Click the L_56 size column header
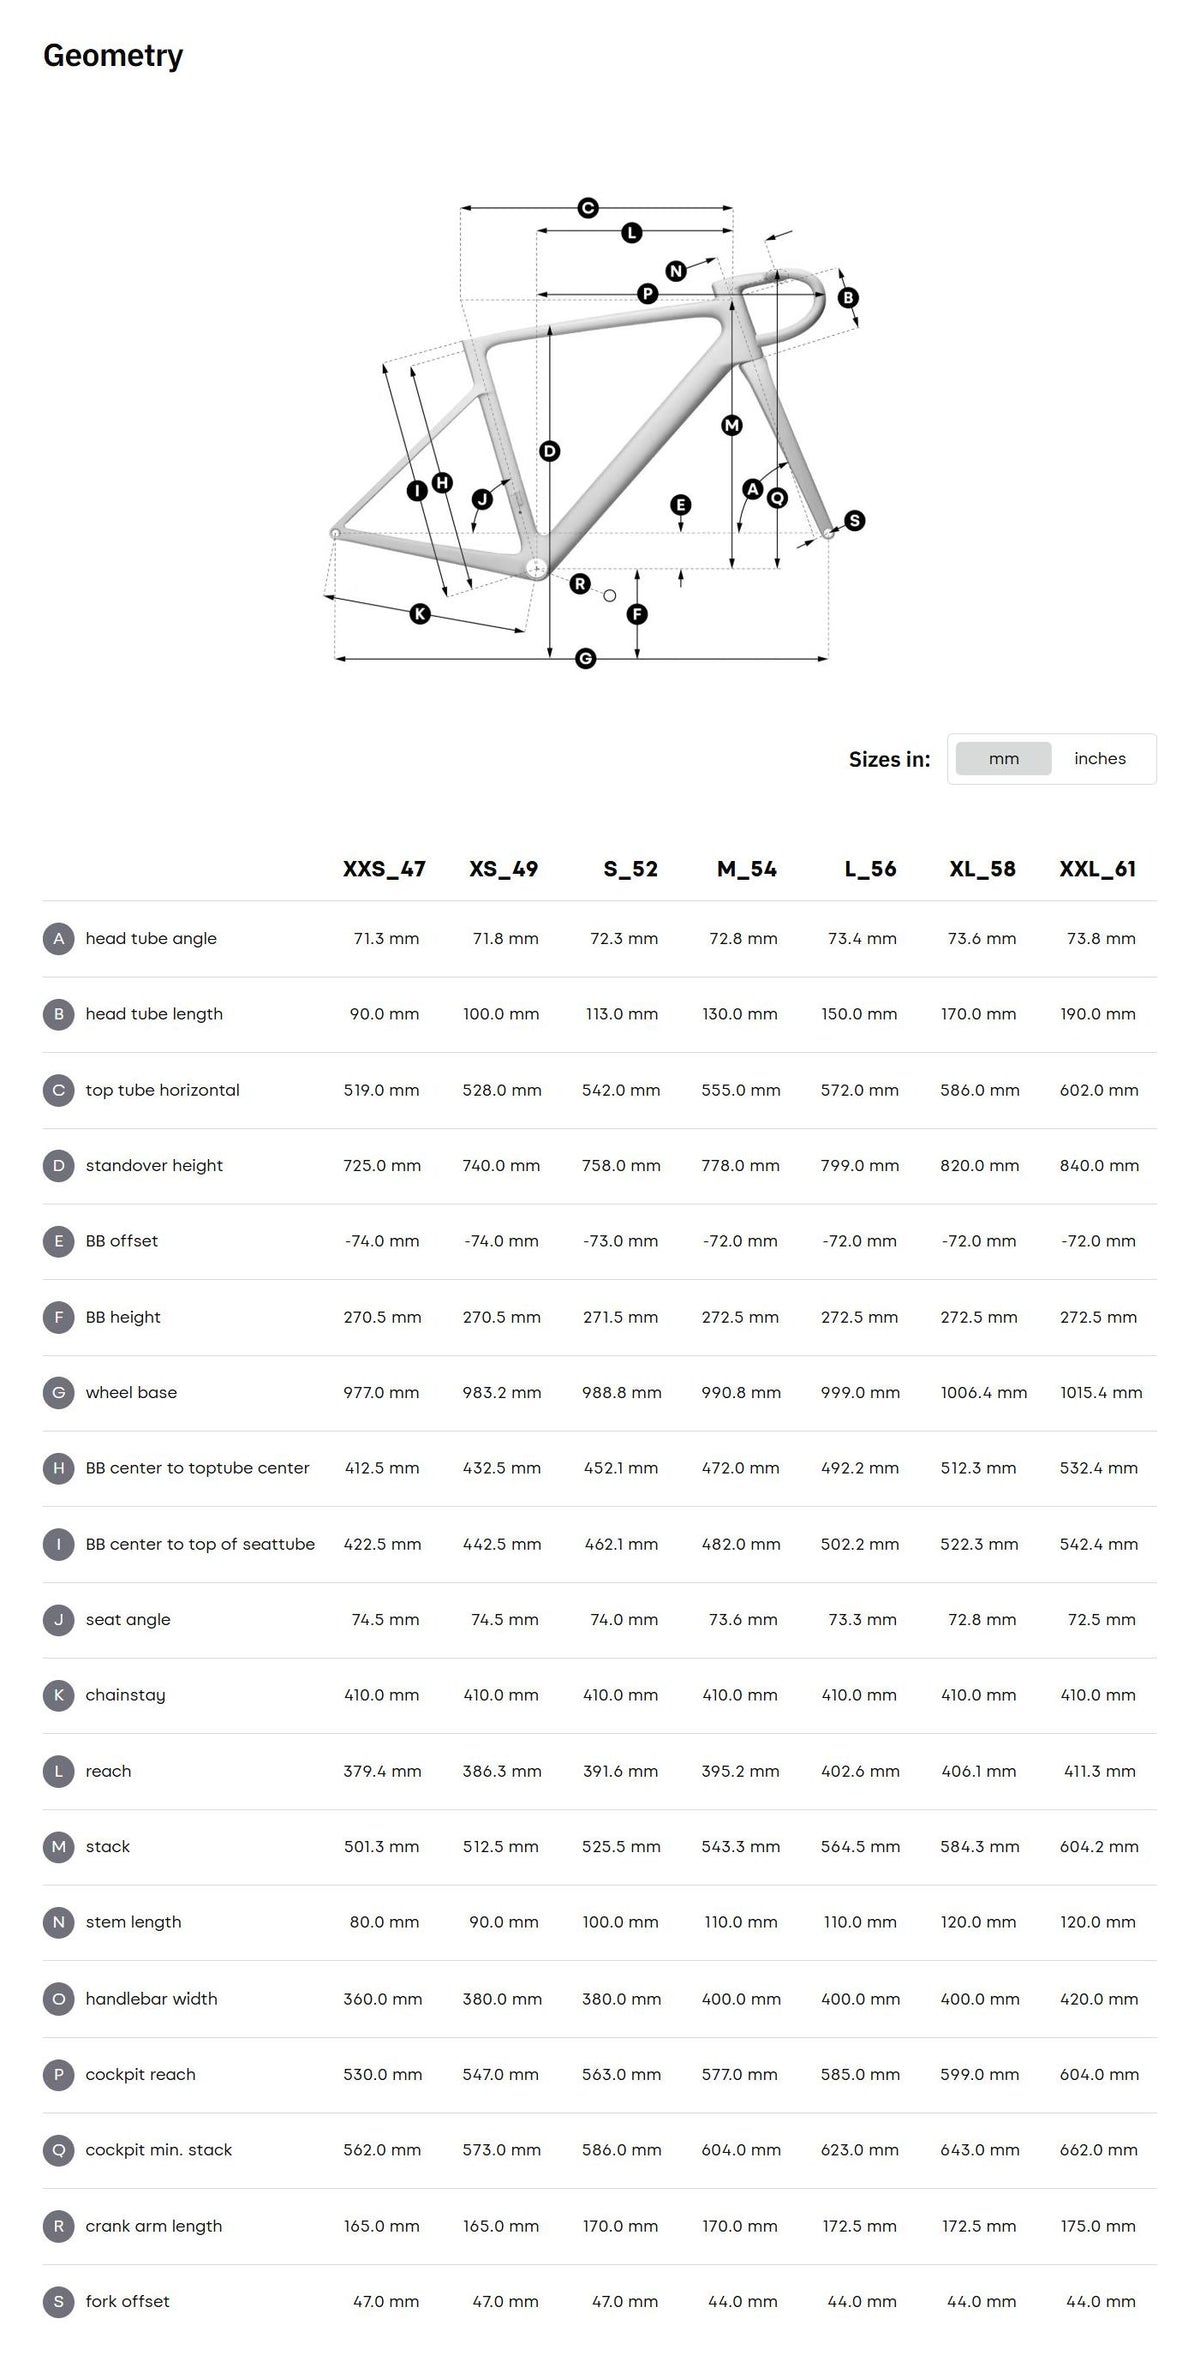The height and width of the screenshot is (2361, 1200). [870, 869]
